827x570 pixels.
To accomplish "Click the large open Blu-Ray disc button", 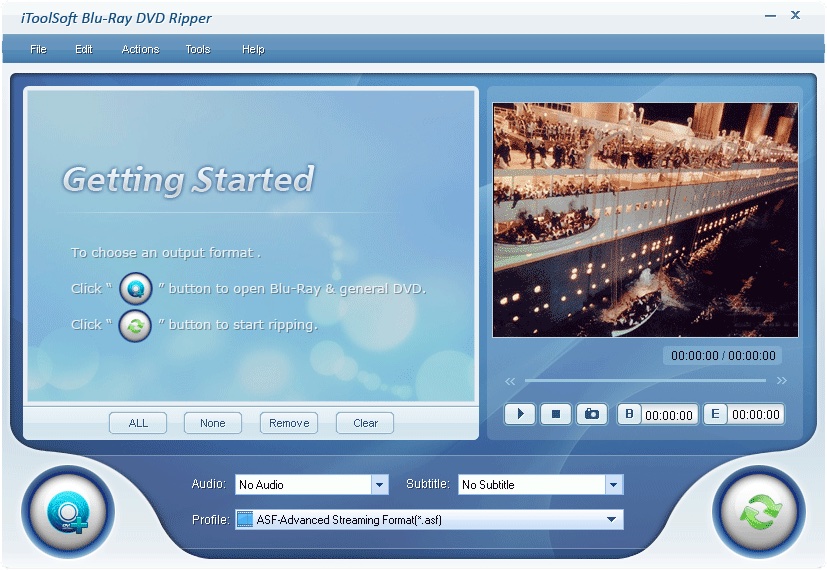I will coord(68,513).
